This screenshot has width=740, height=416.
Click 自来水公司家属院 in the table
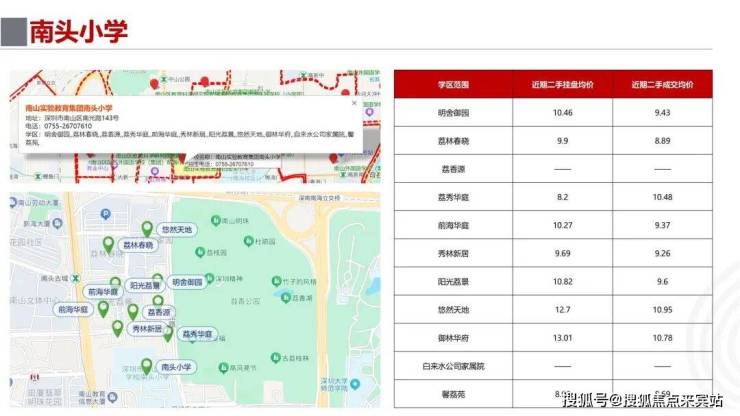pyautogui.click(x=453, y=366)
